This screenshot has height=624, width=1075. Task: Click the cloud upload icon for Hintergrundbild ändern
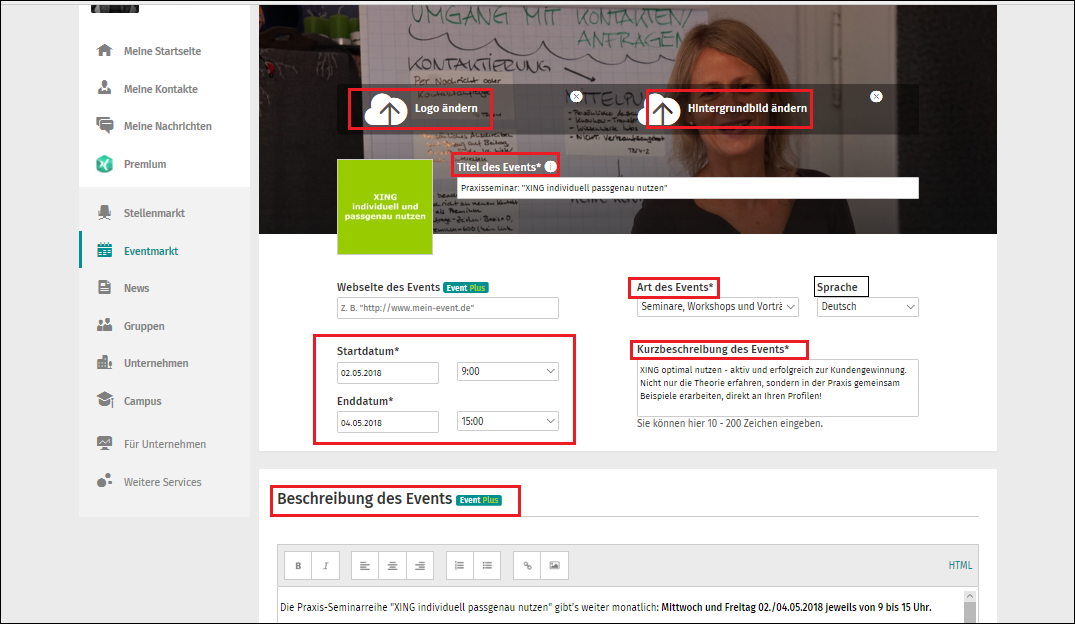pyautogui.click(x=660, y=110)
